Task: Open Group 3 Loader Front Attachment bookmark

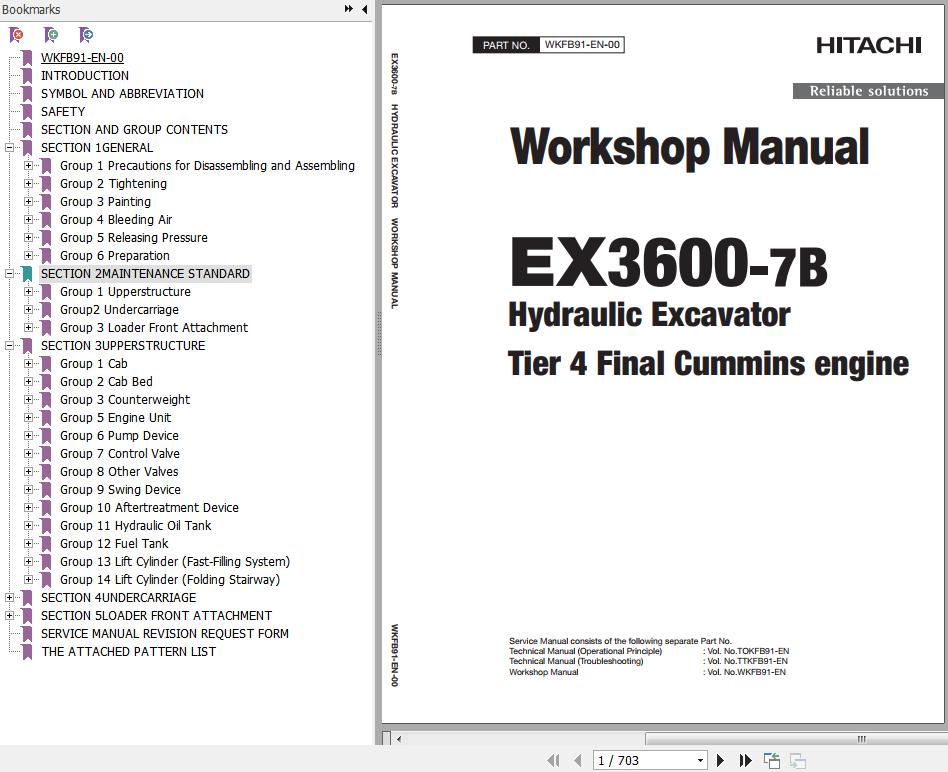Action: [154, 328]
